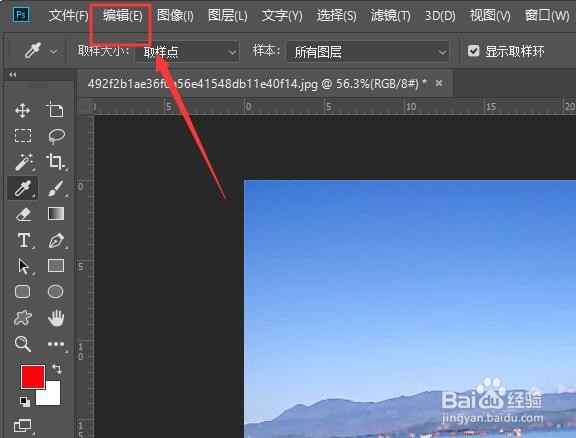The height and width of the screenshot is (438, 576).
Task: Open the 滤镜(T) menu
Action: point(390,16)
